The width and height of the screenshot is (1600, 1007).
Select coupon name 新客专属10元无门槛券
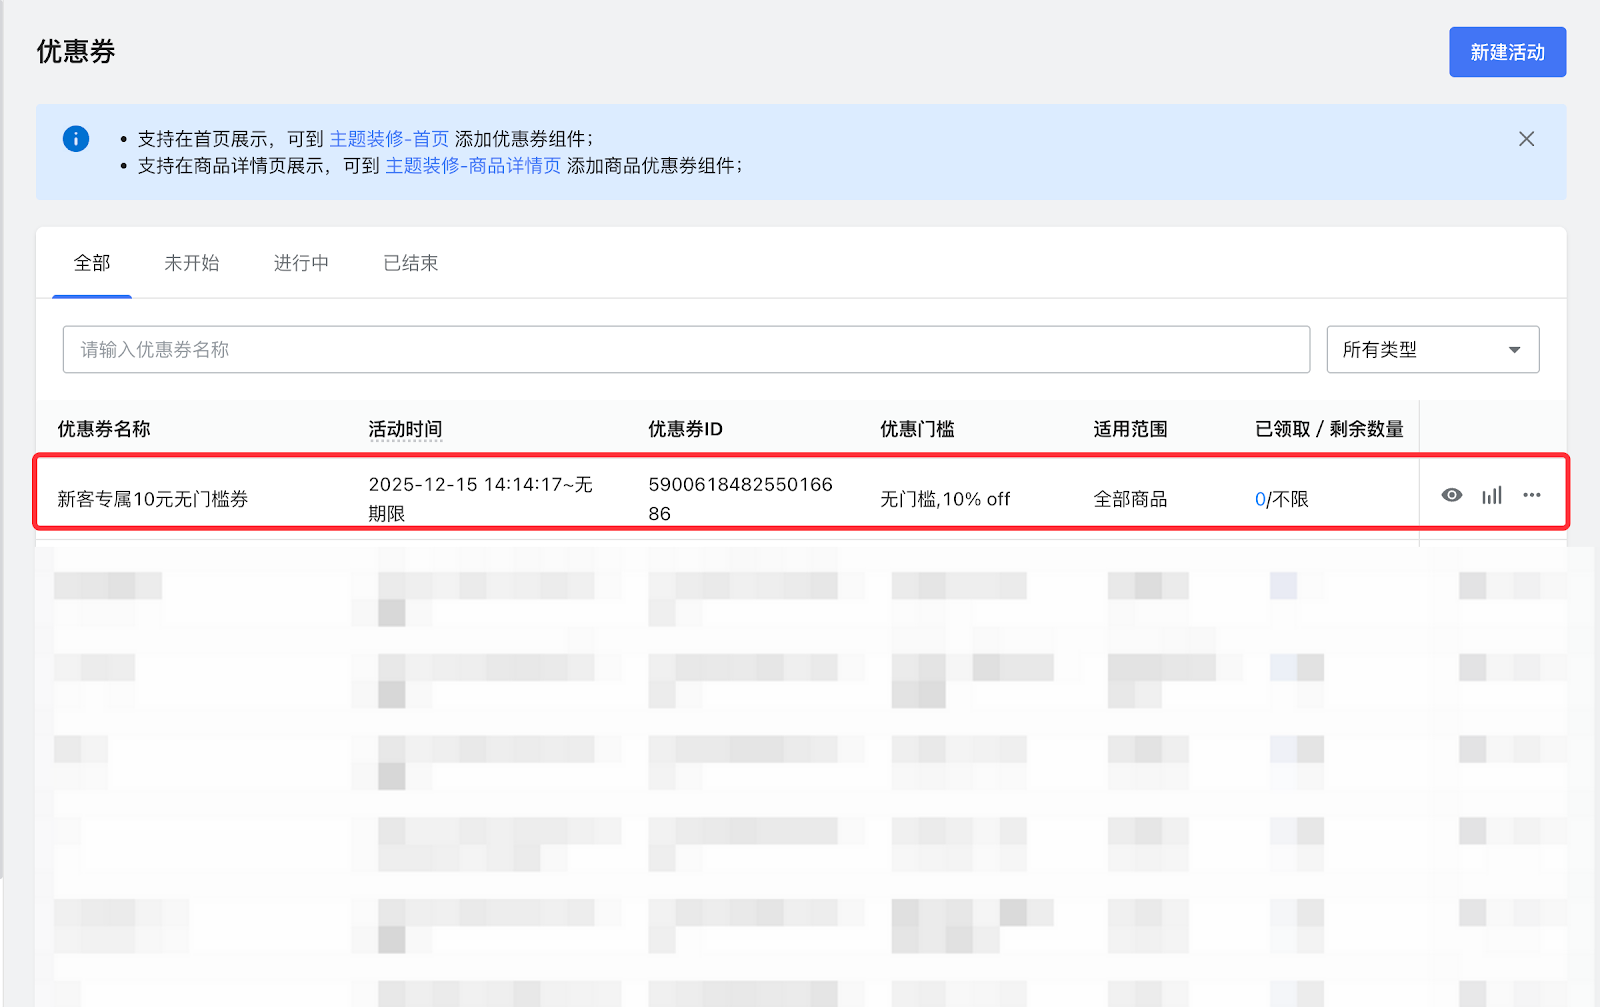[x=152, y=499]
